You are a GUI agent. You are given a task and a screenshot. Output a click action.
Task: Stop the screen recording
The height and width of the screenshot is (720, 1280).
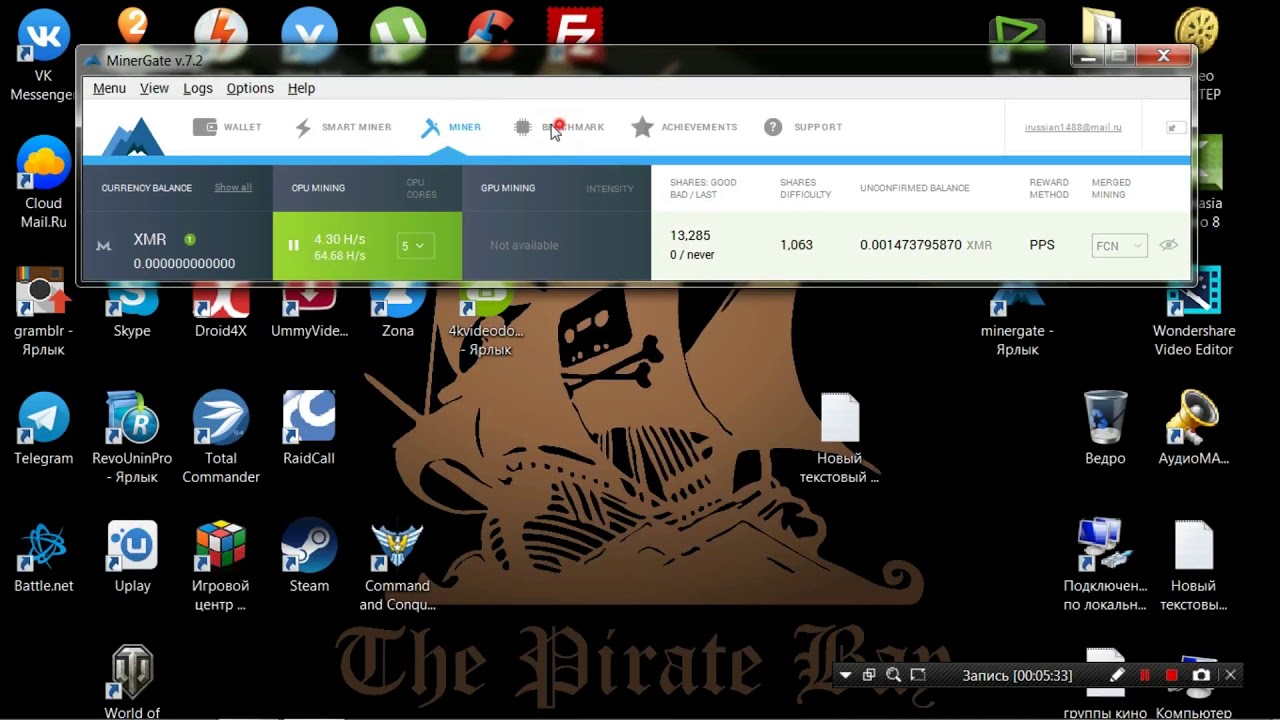coord(1172,675)
